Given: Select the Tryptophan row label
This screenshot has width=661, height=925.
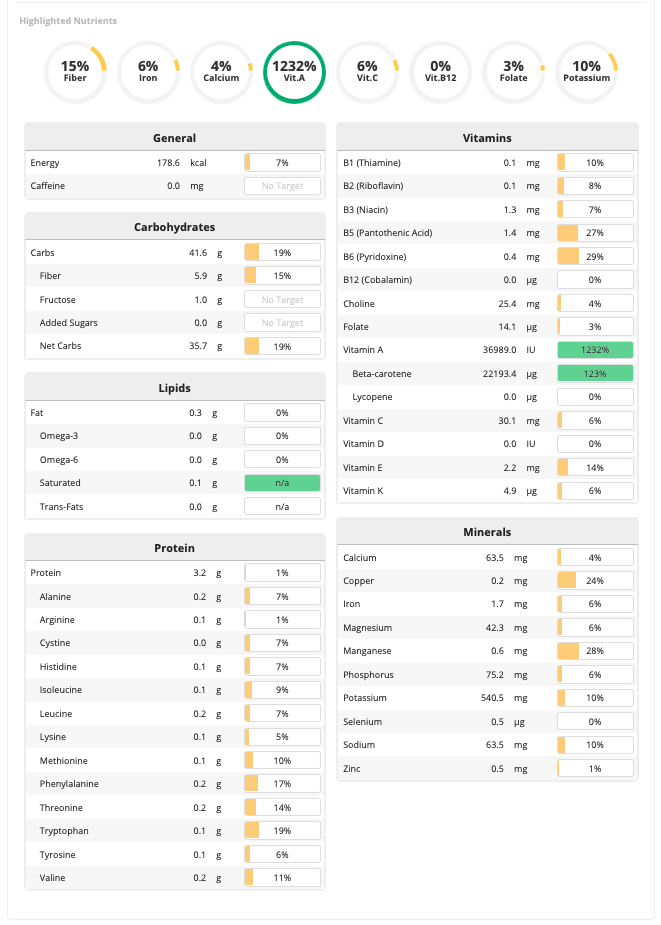Looking at the screenshot, I should 63,831.
